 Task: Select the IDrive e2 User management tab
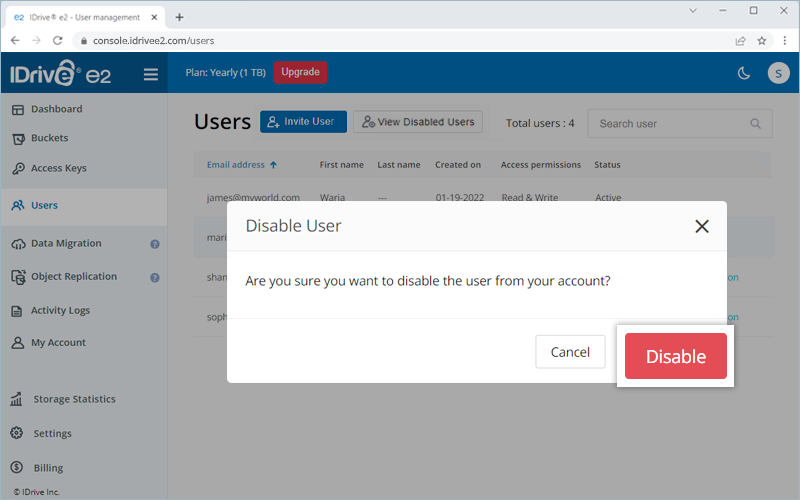(x=85, y=17)
